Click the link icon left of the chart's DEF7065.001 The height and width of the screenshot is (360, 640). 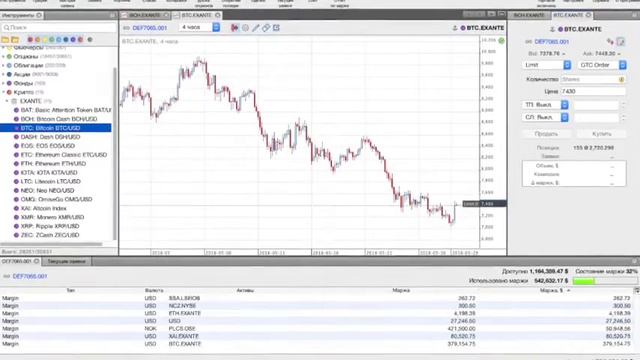pos(126,28)
